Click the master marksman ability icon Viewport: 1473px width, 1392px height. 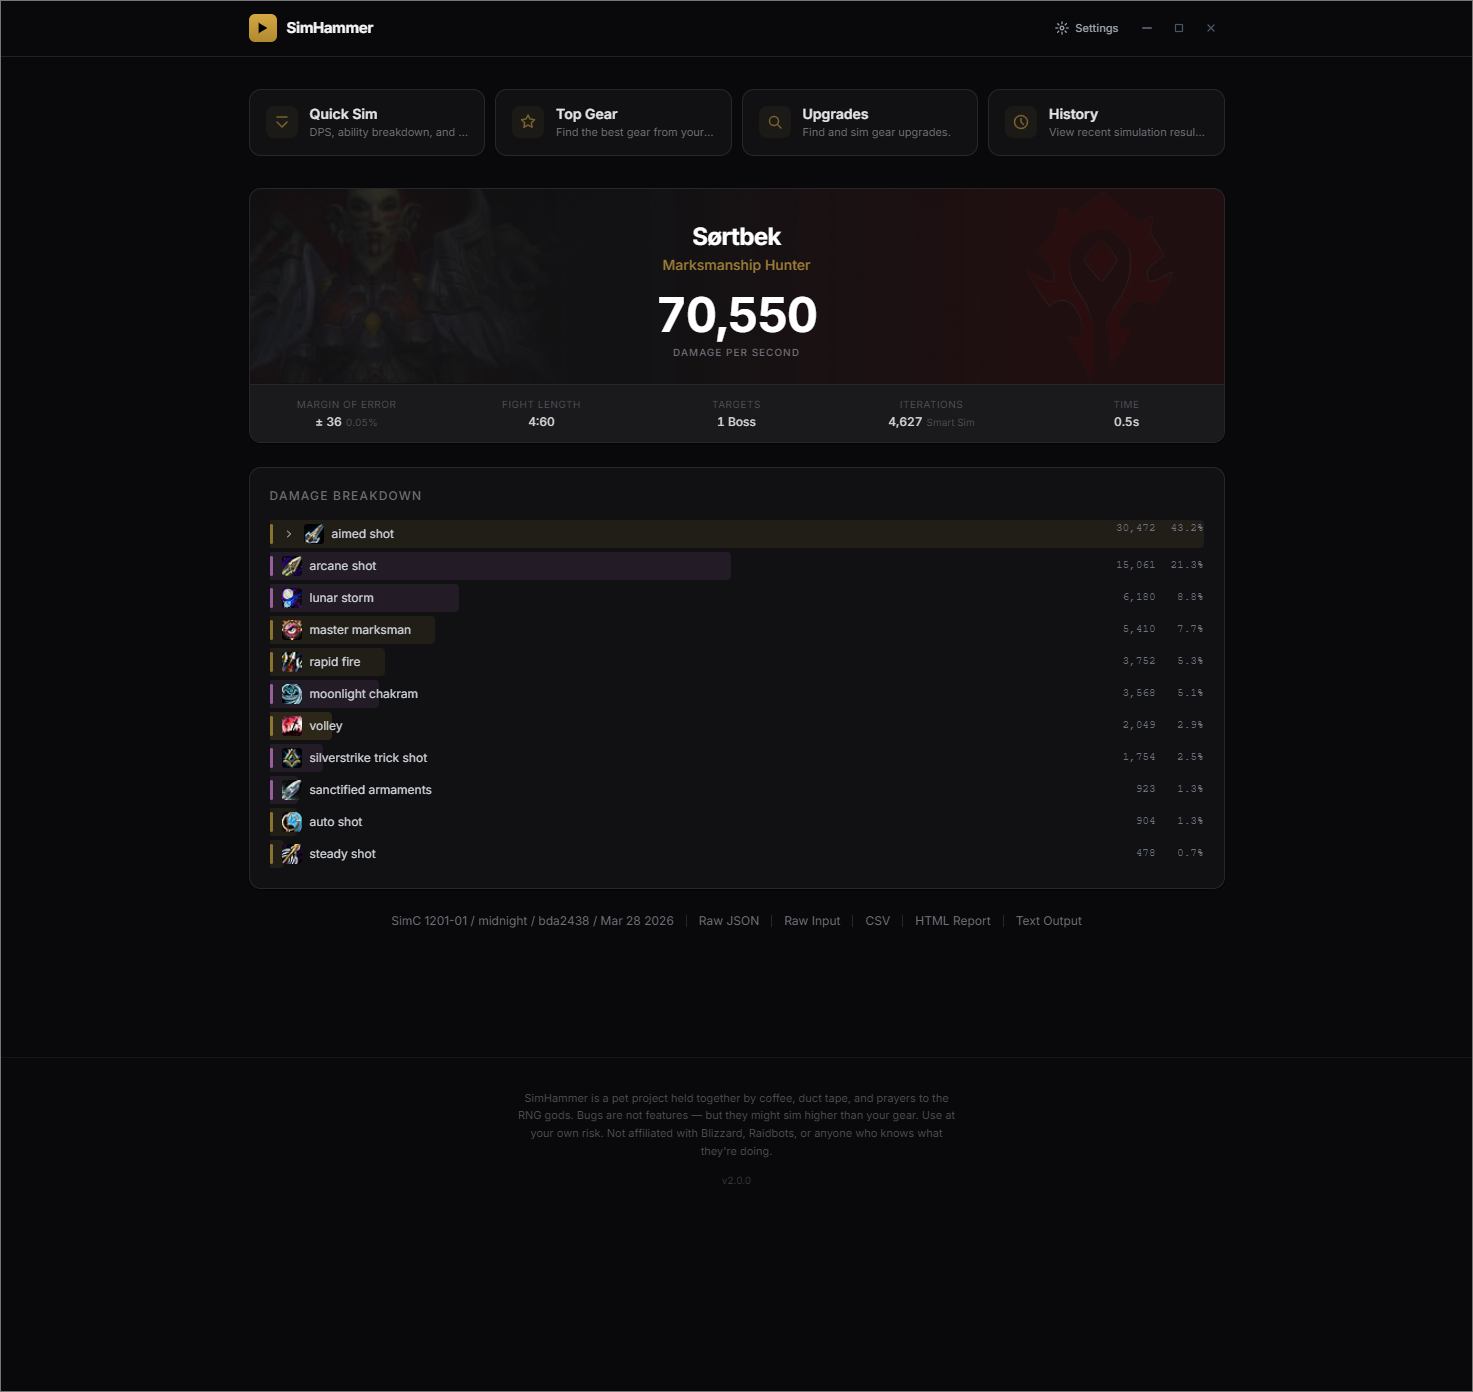pyautogui.click(x=292, y=630)
